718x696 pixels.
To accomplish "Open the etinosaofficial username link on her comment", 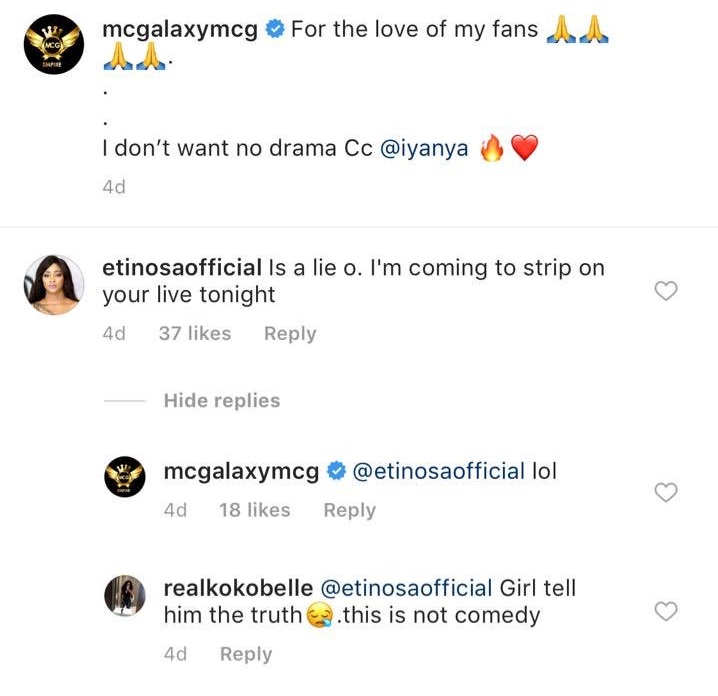I will point(182,268).
